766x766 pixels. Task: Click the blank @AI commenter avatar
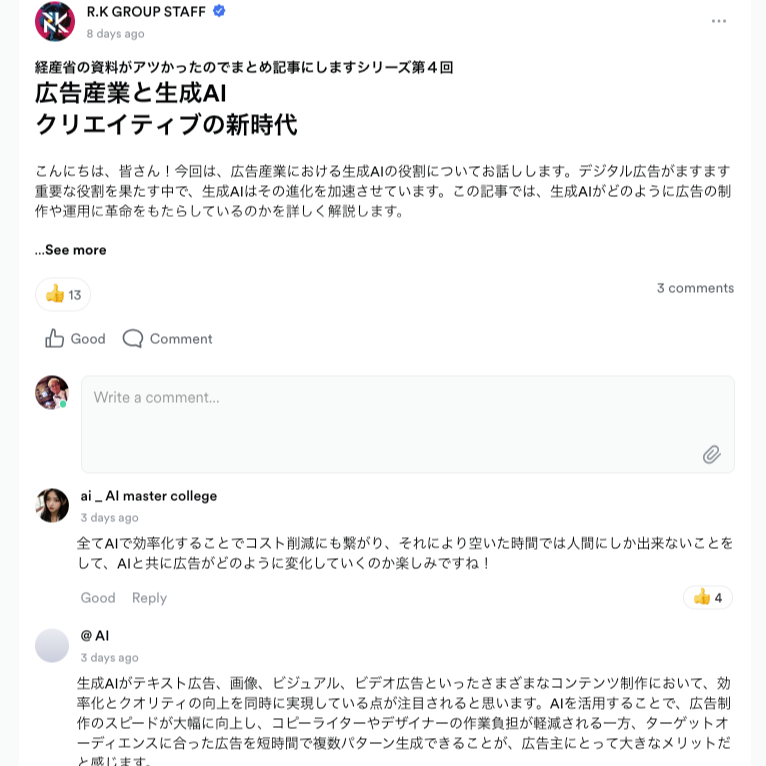52,645
